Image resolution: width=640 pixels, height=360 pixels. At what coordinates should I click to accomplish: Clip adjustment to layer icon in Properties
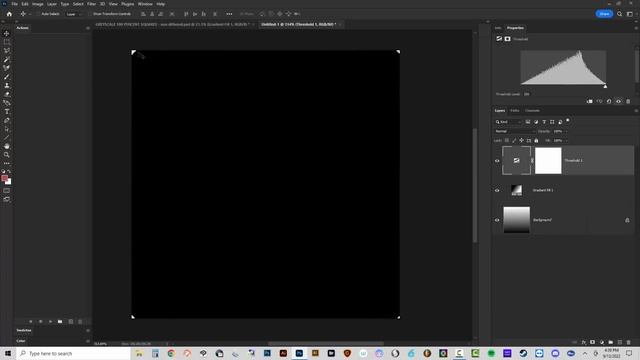click(x=589, y=101)
